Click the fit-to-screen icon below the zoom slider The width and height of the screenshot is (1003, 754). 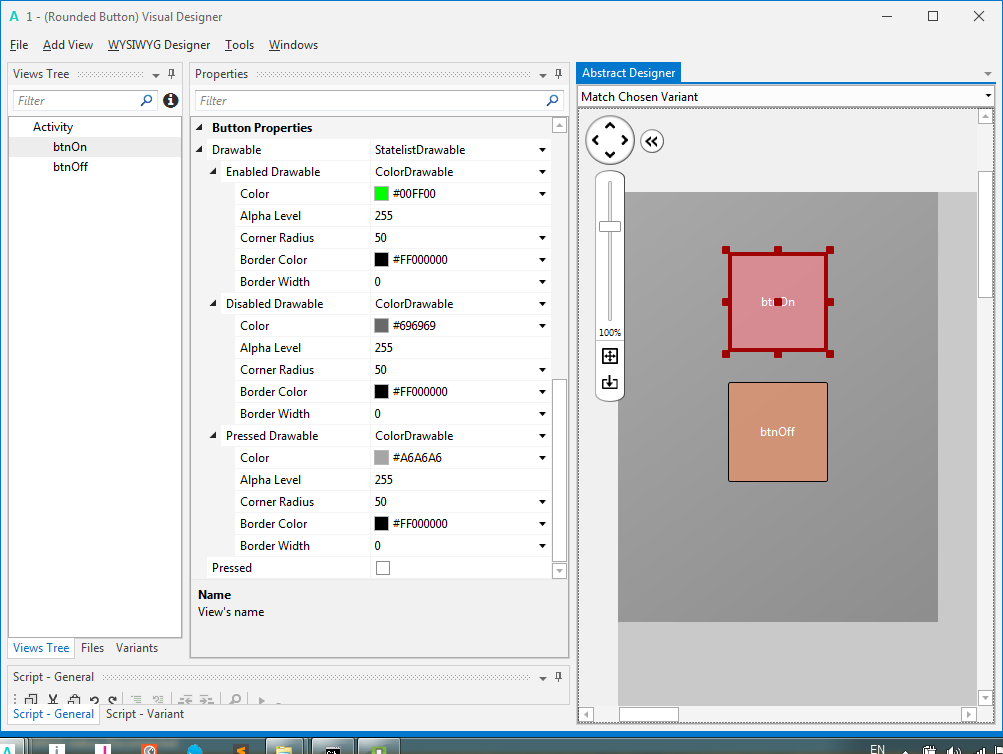pyautogui.click(x=610, y=355)
